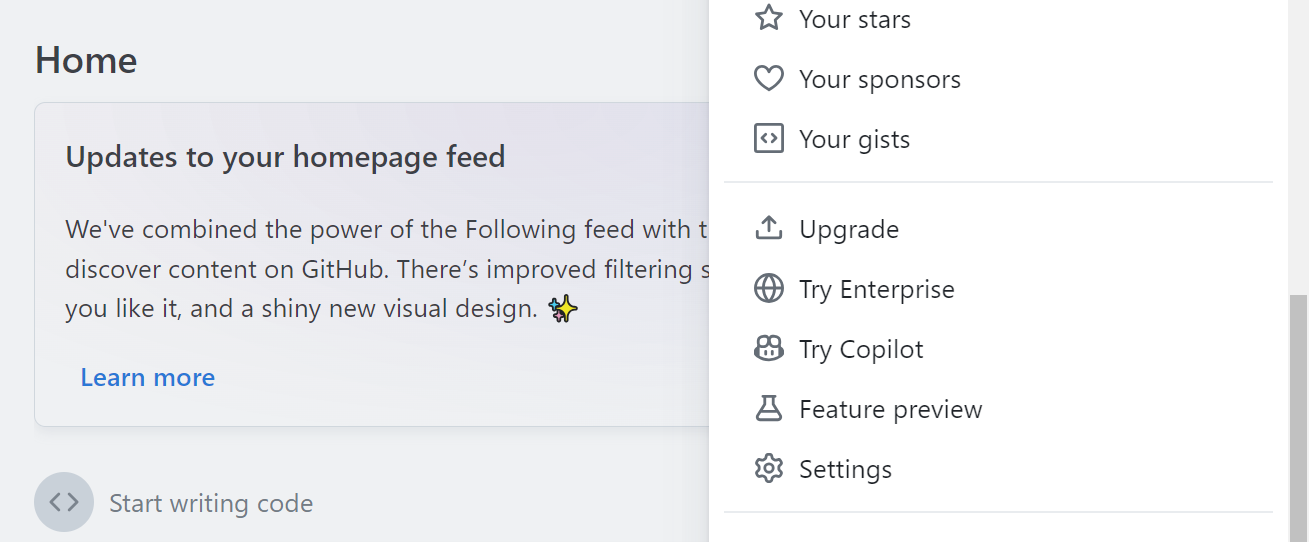Screen dimensions: 1309x542
Task: Click the Upgrade upload arrow icon
Action: click(x=768, y=229)
